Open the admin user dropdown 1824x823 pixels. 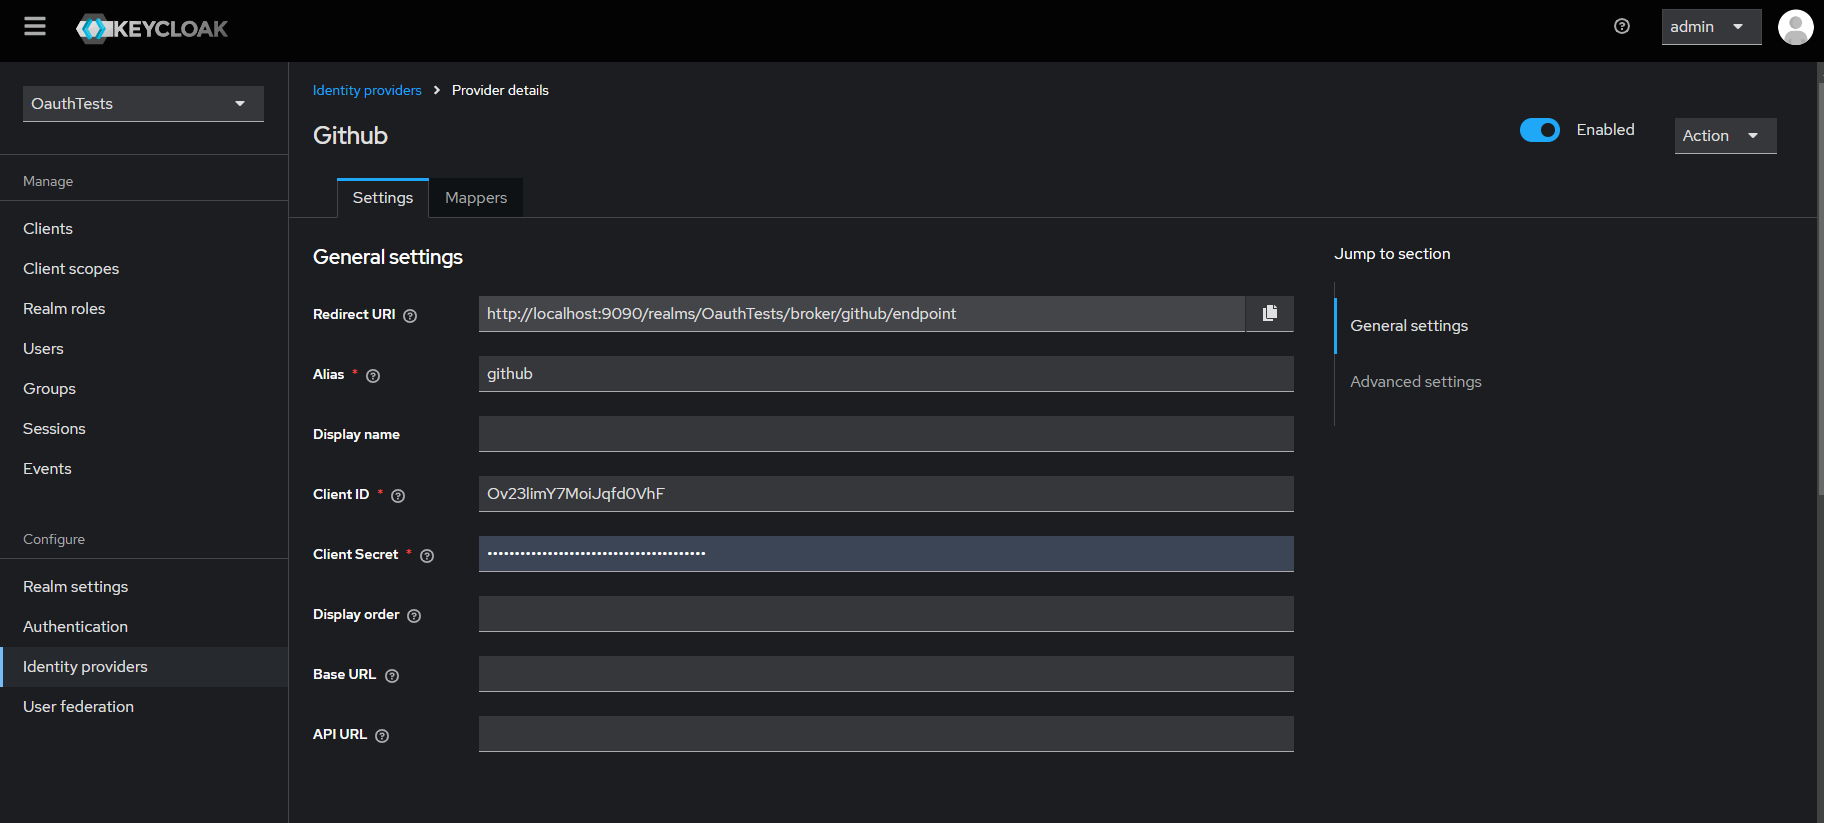1711,27
